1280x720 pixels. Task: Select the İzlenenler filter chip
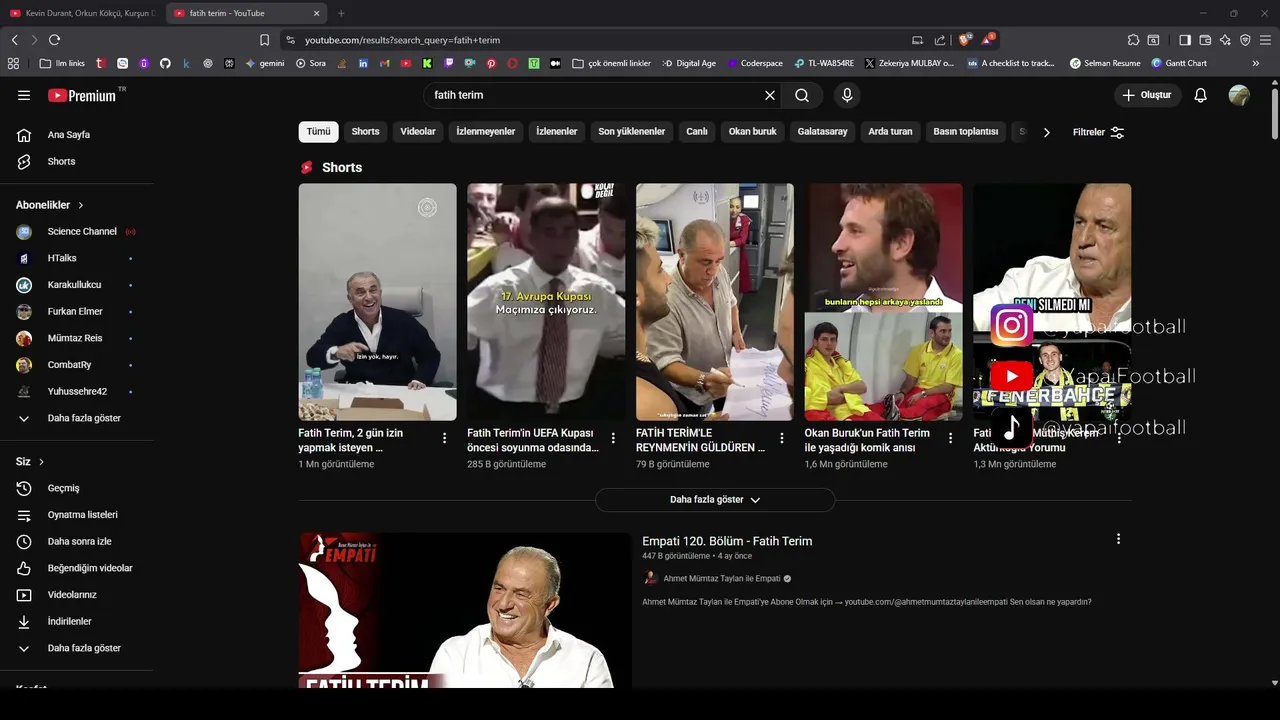pyautogui.click(x=557, y=131)
